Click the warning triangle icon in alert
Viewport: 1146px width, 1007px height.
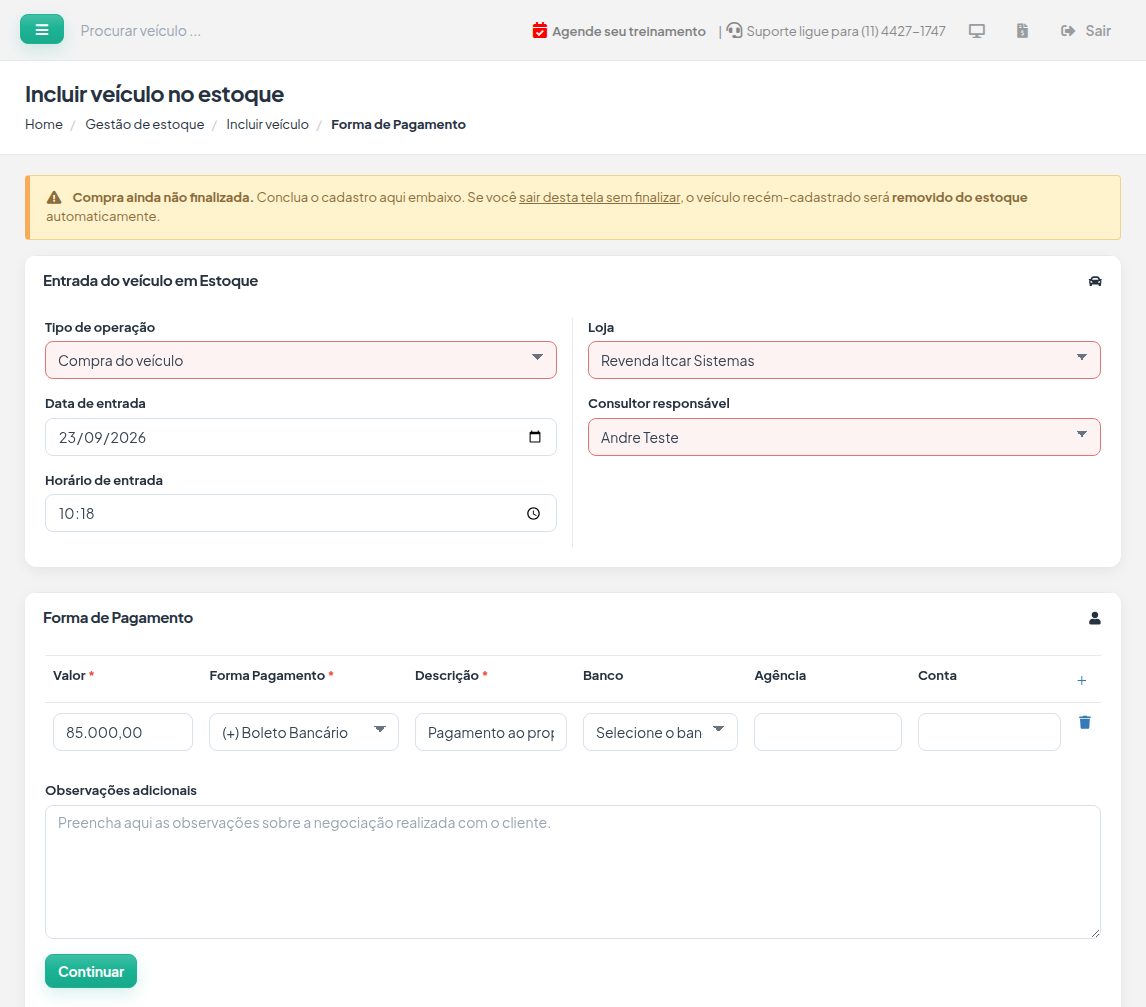(54, 197)
